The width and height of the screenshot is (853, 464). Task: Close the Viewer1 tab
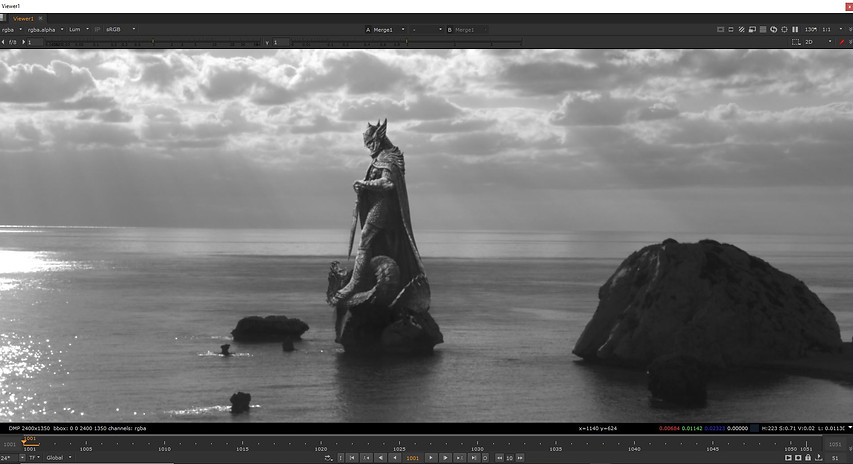coord(40,18)
